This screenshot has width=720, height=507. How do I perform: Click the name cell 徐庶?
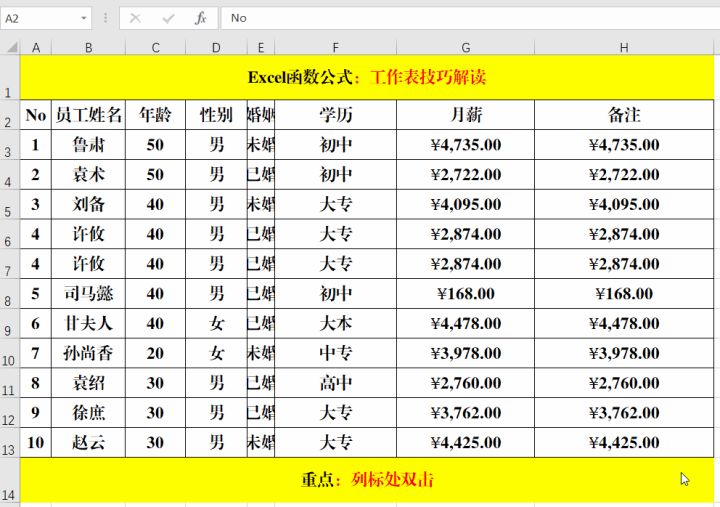[89, 413]
